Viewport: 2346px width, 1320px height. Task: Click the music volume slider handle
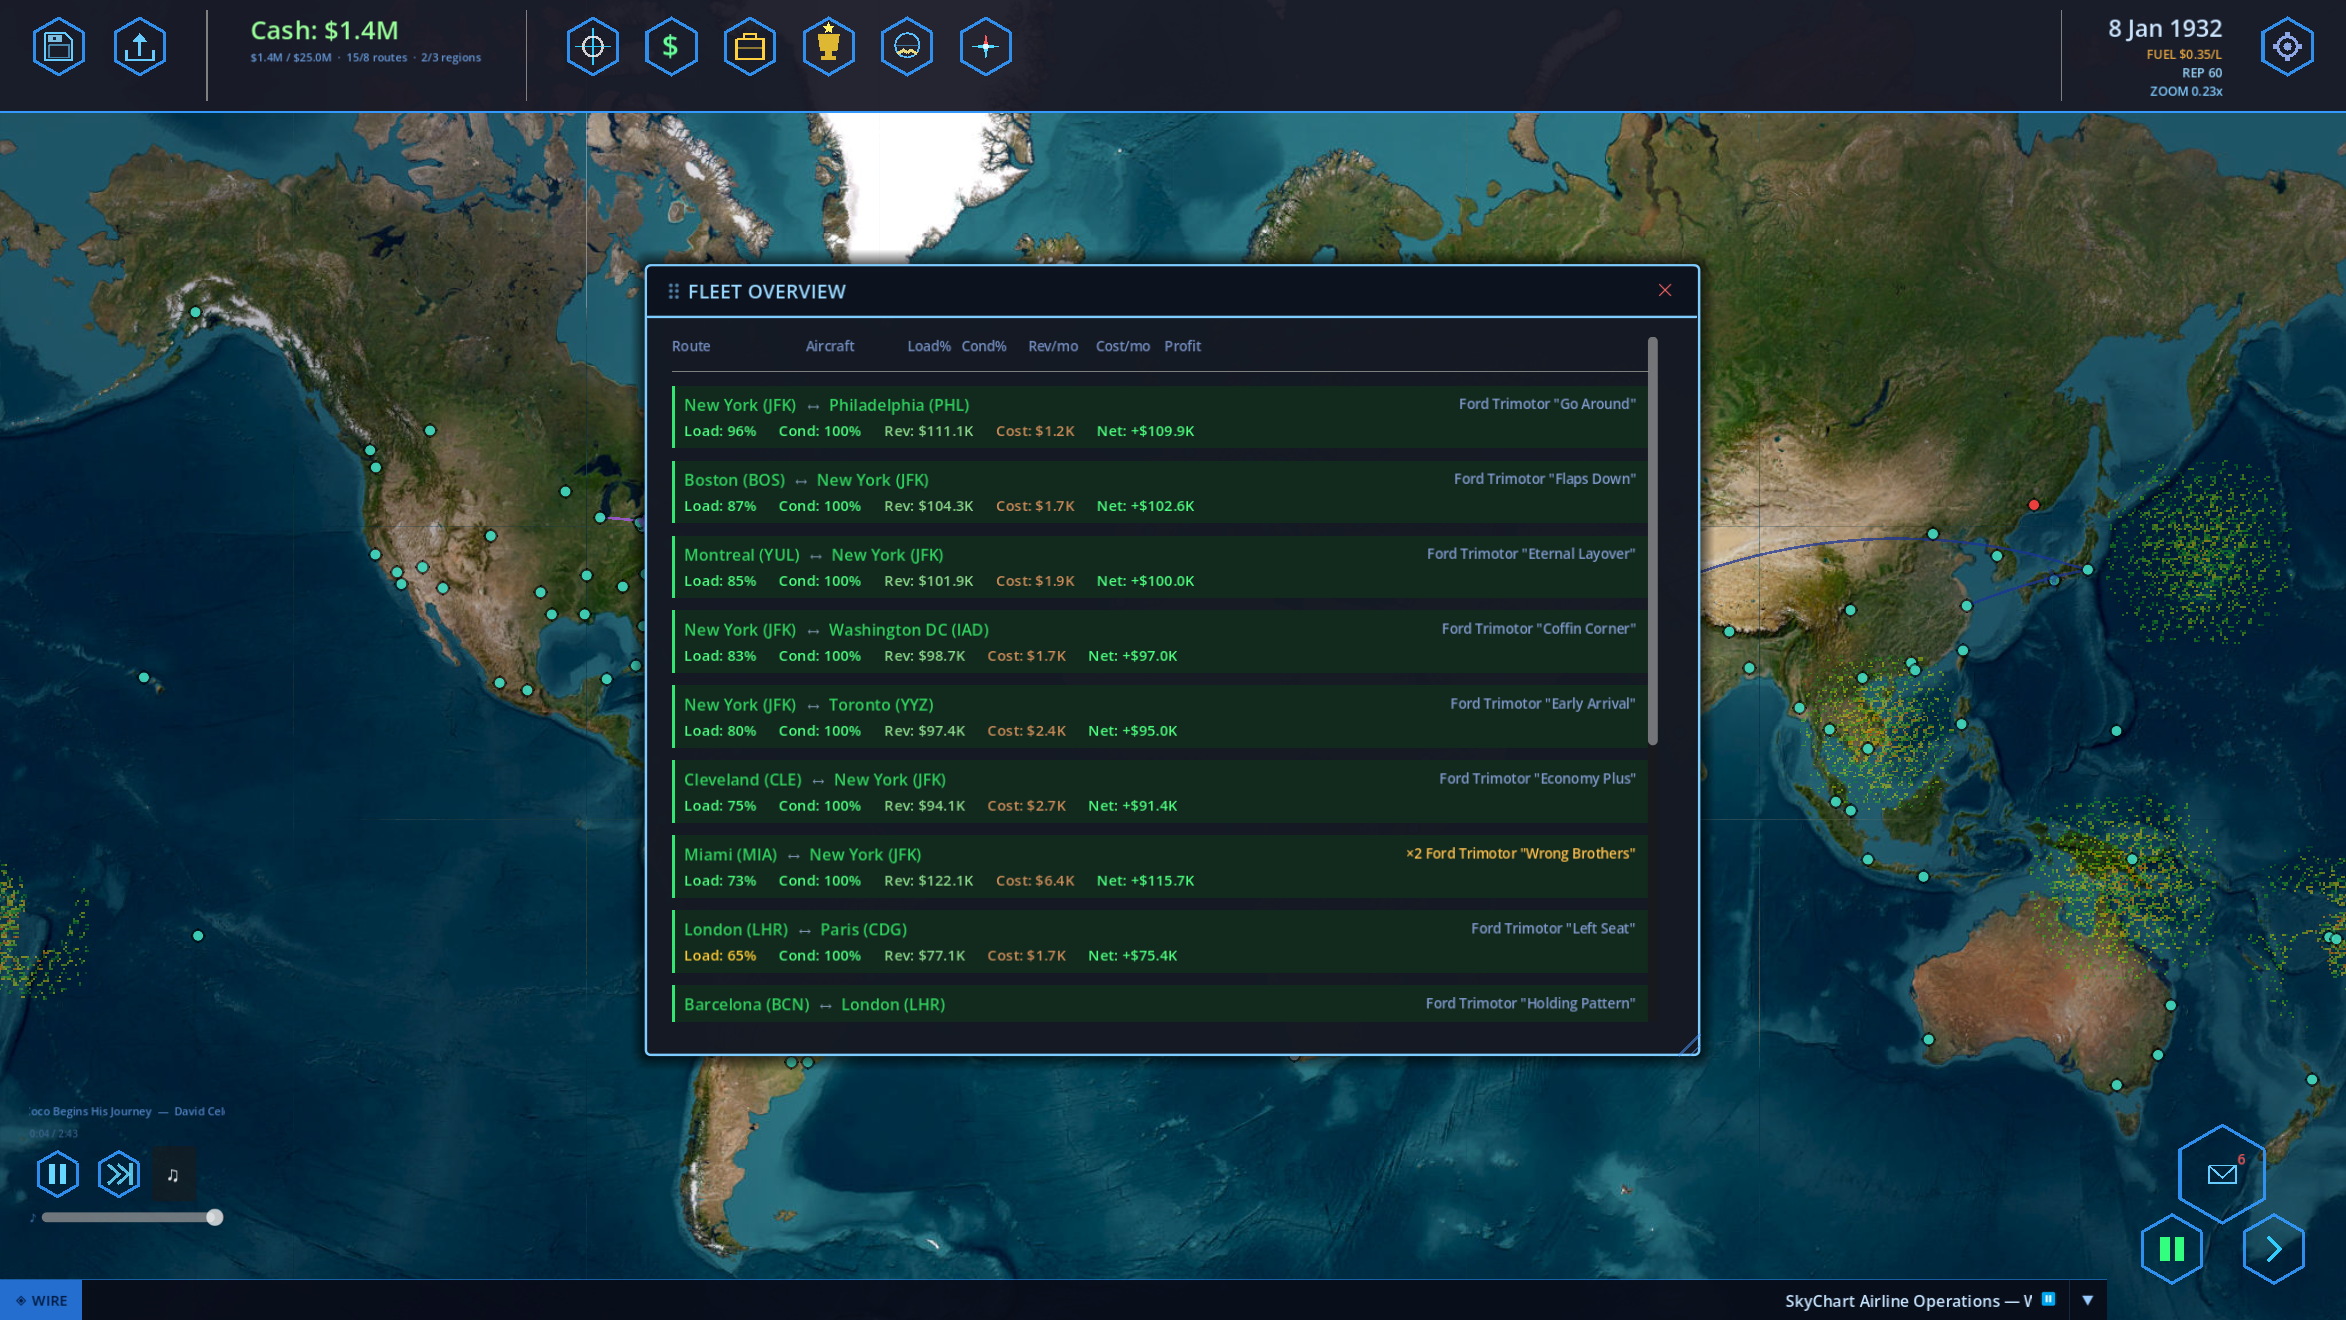(x=214, y=1217)
